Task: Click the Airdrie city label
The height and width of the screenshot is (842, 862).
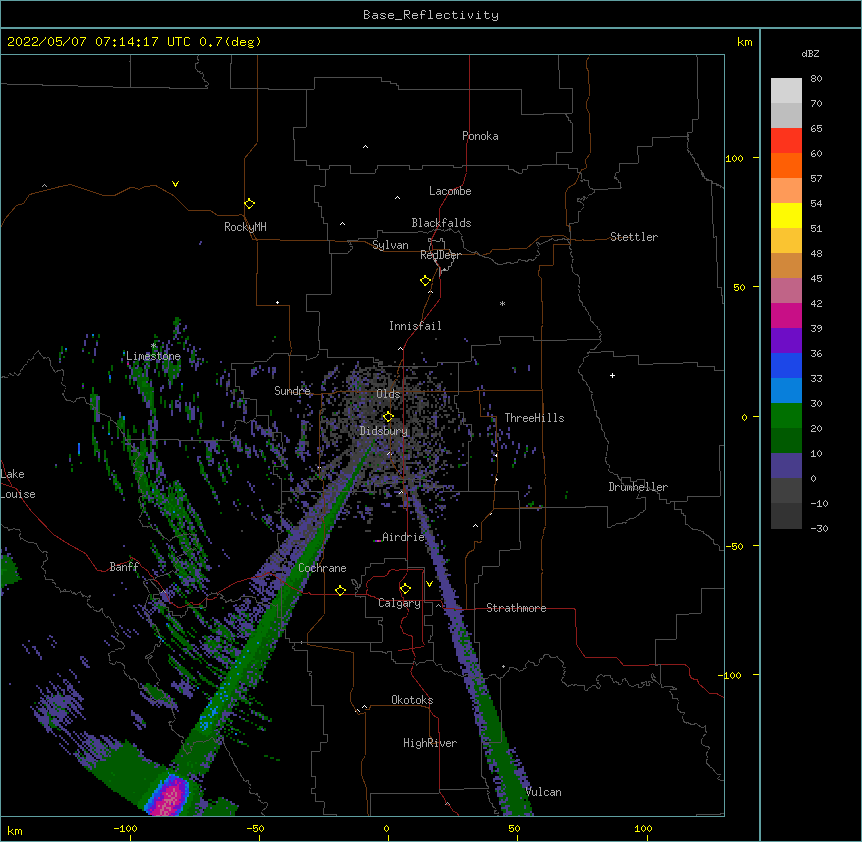Action: tap(404, 537)
